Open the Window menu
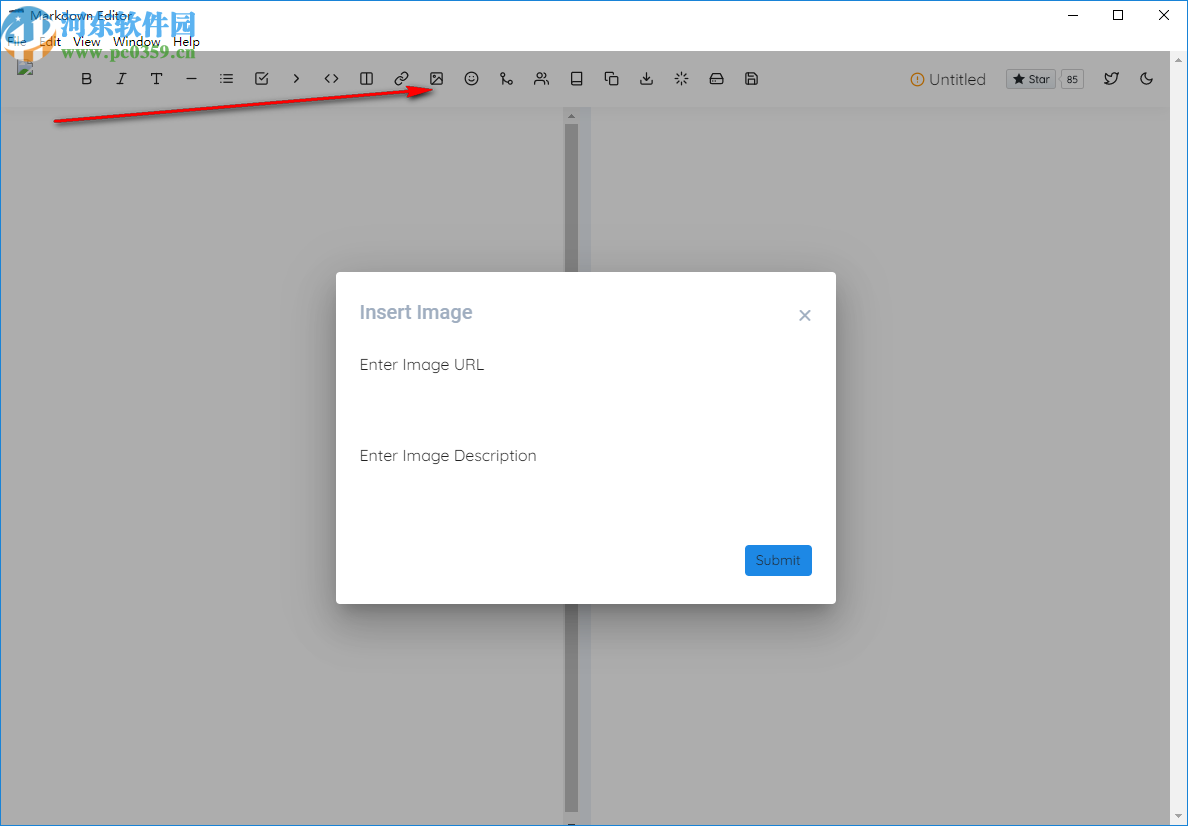Viewport: 1188px width, 826px height. (x=136, y=42)
